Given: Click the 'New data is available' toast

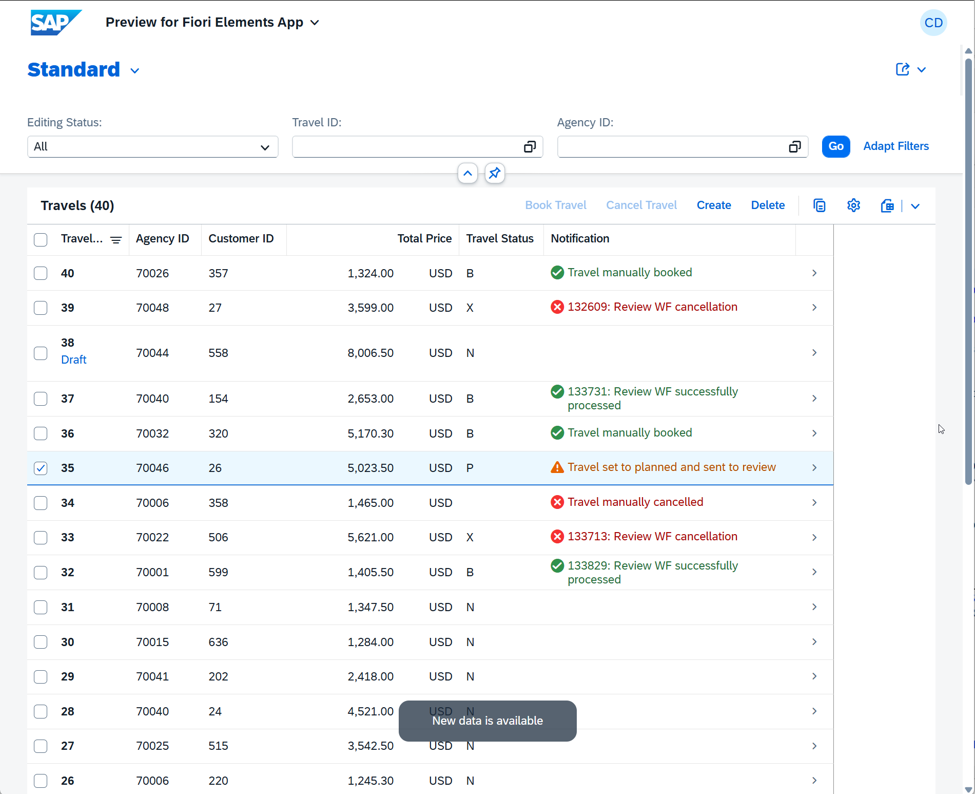Looking at the screenshot, I should click(x=488, y=721).
